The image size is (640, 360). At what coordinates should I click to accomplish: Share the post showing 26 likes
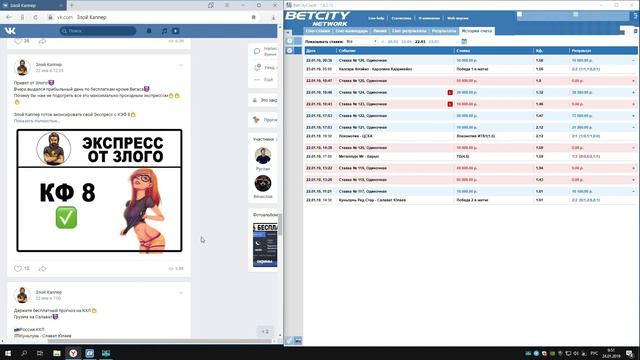pyautogui.click(x=42, y=41)
